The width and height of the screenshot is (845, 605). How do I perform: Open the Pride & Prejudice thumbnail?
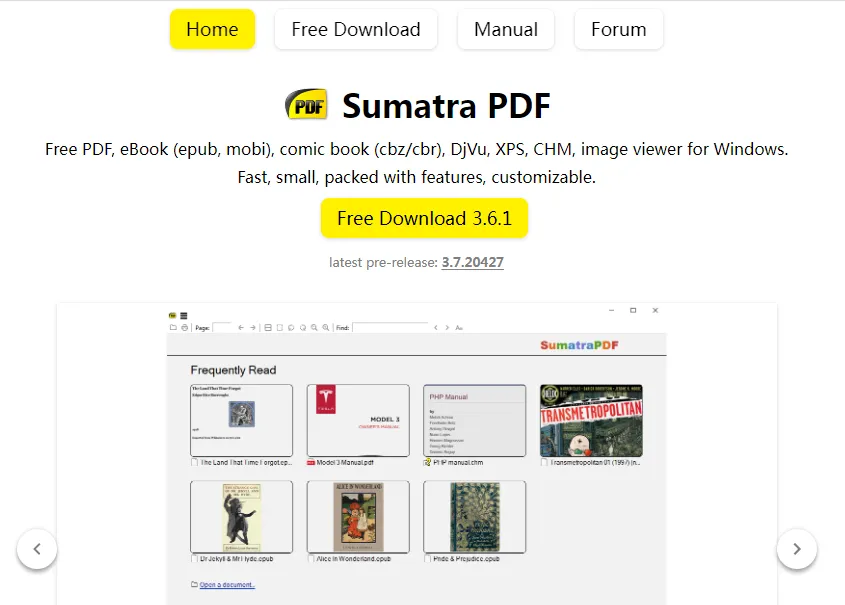474,517
